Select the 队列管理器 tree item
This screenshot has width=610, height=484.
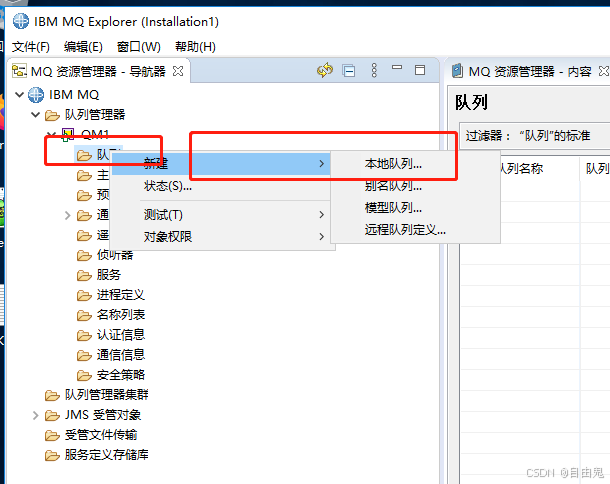(x=95, y=114)
